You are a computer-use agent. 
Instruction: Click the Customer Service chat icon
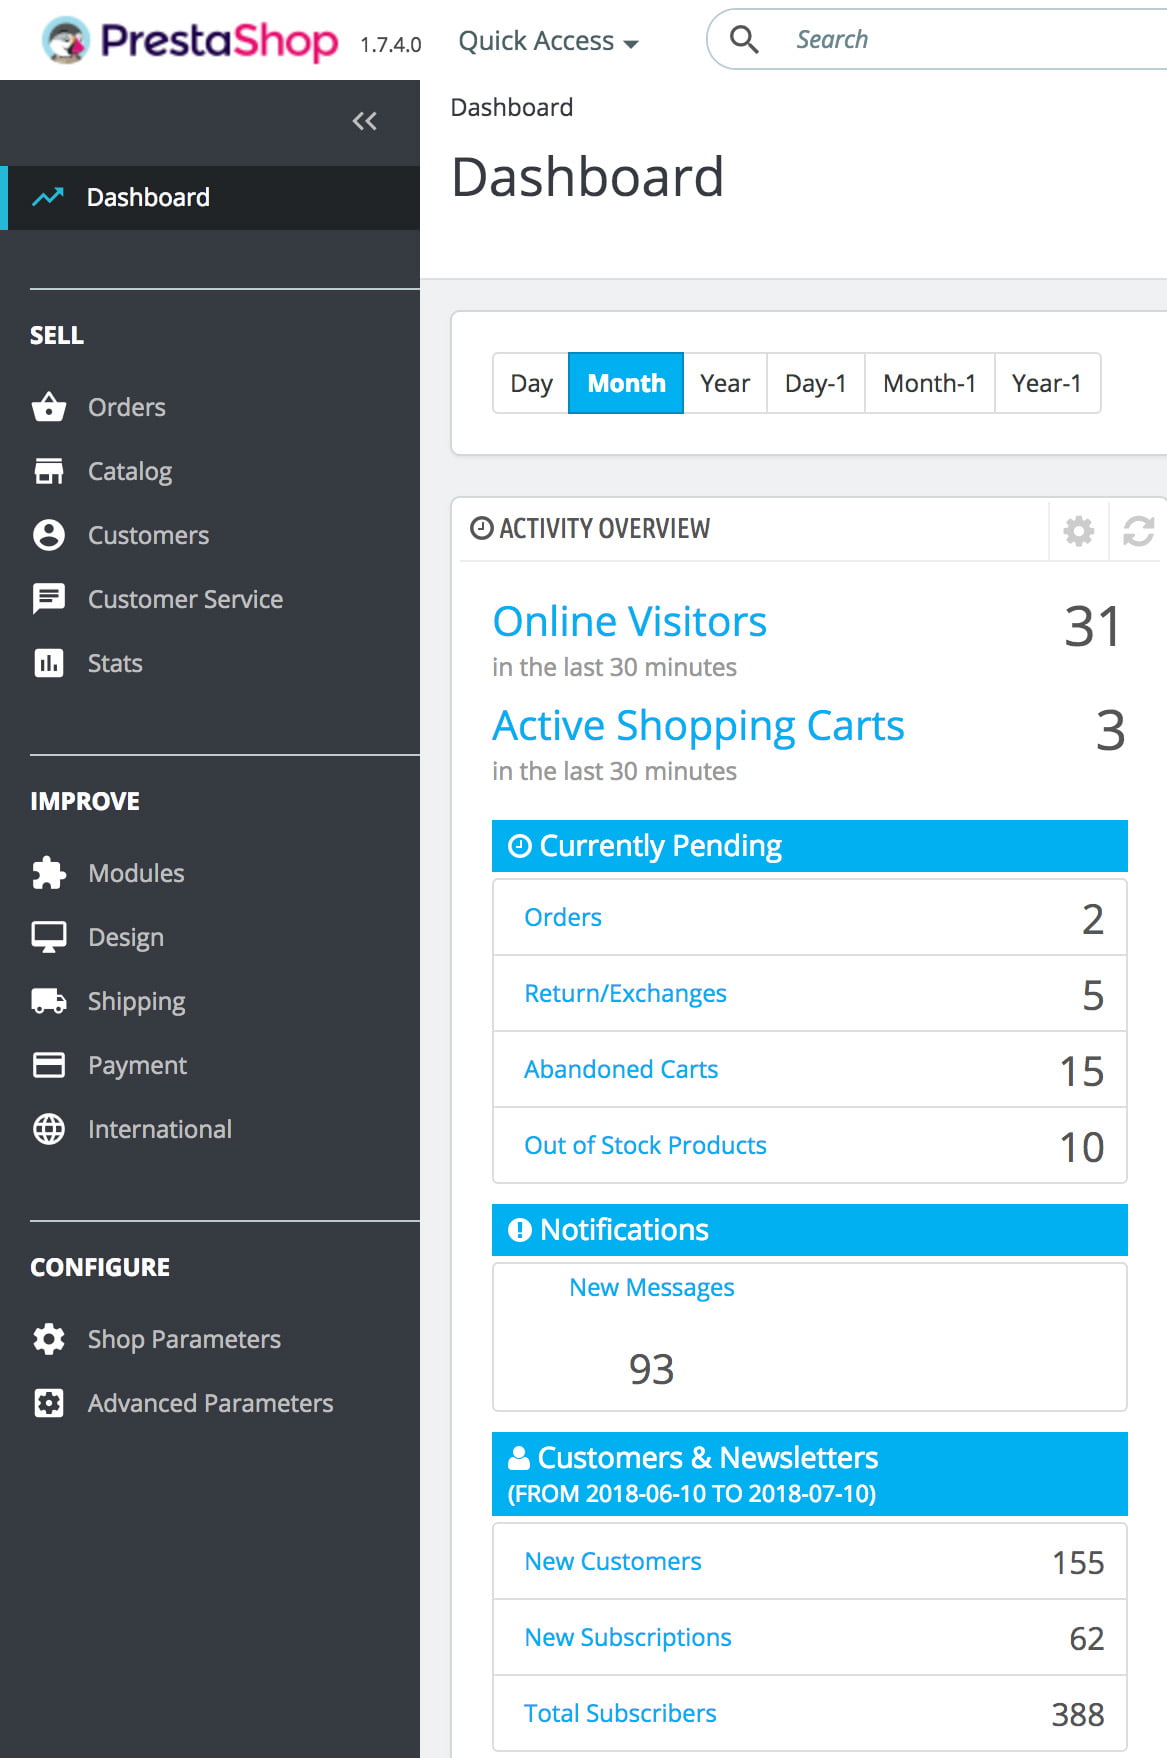(48, 599)
